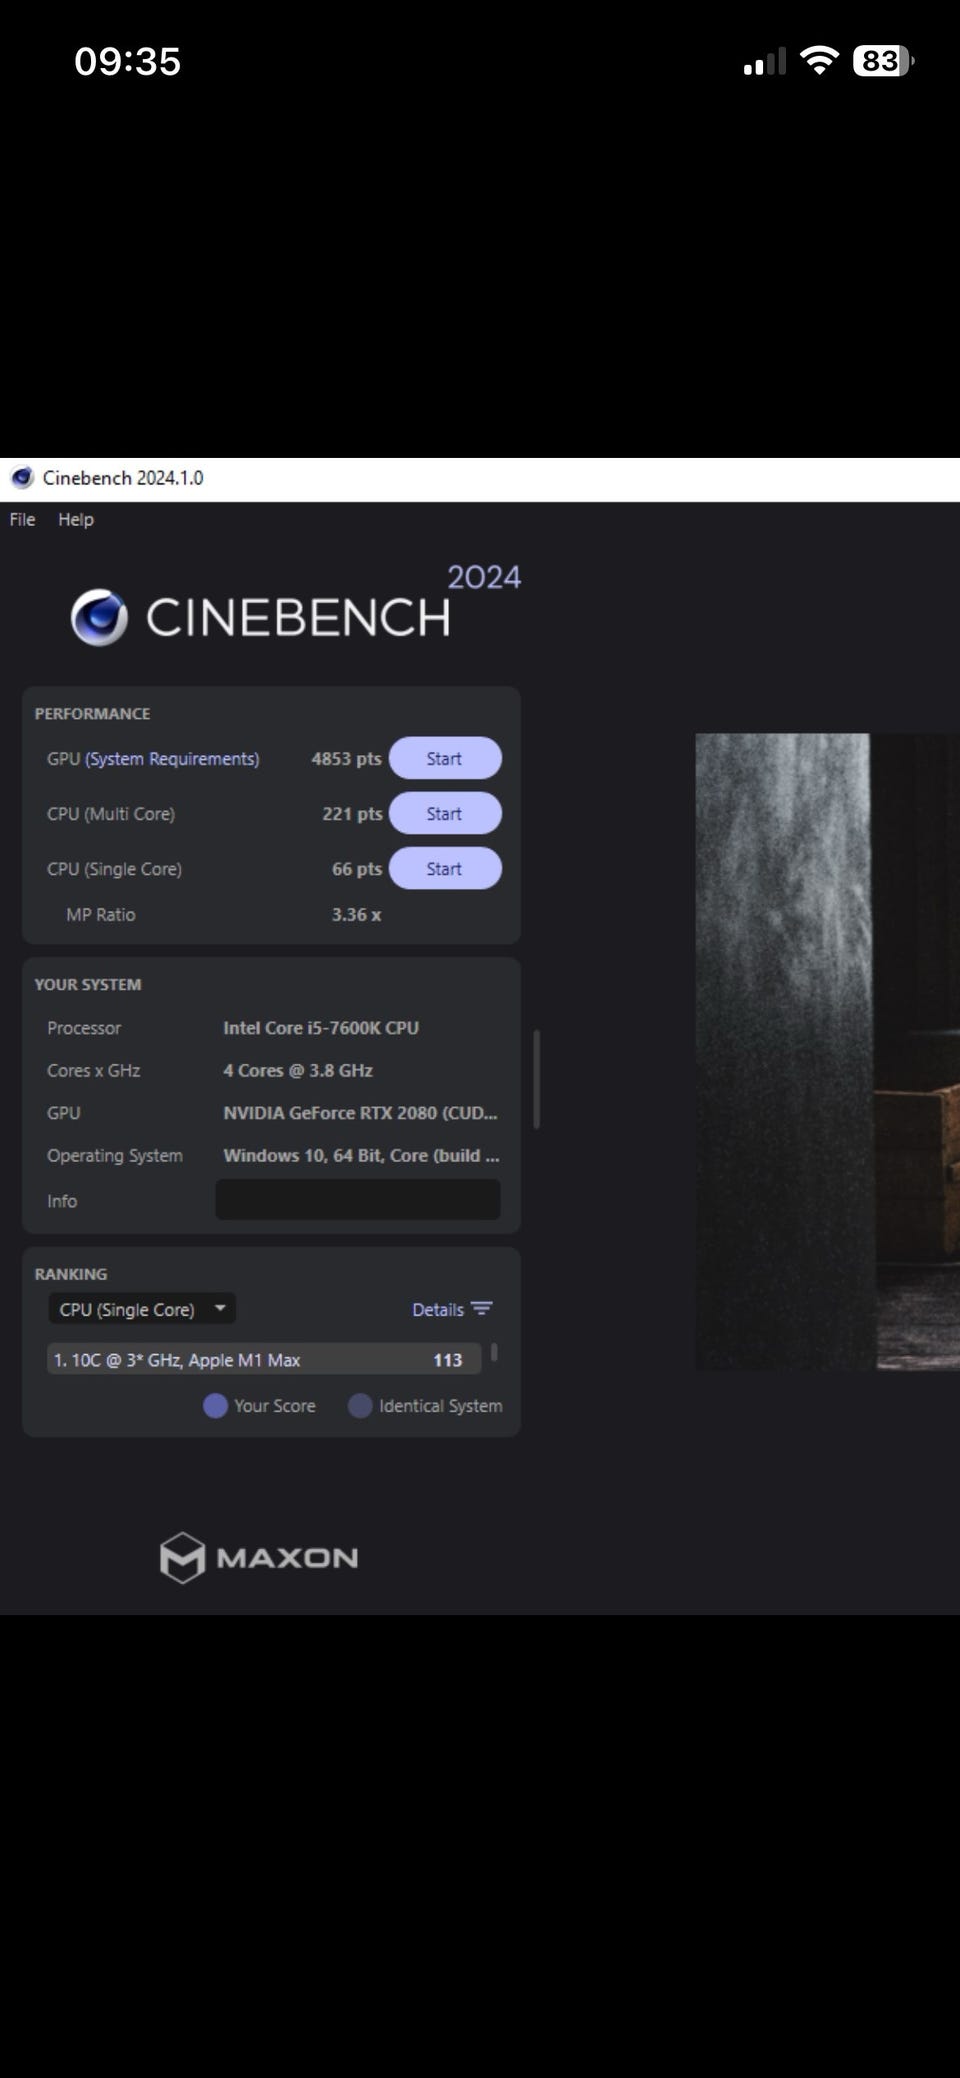Click the GPU (System Requirements) label
The width and height of the screenshot is (960, 2078).
153,759
